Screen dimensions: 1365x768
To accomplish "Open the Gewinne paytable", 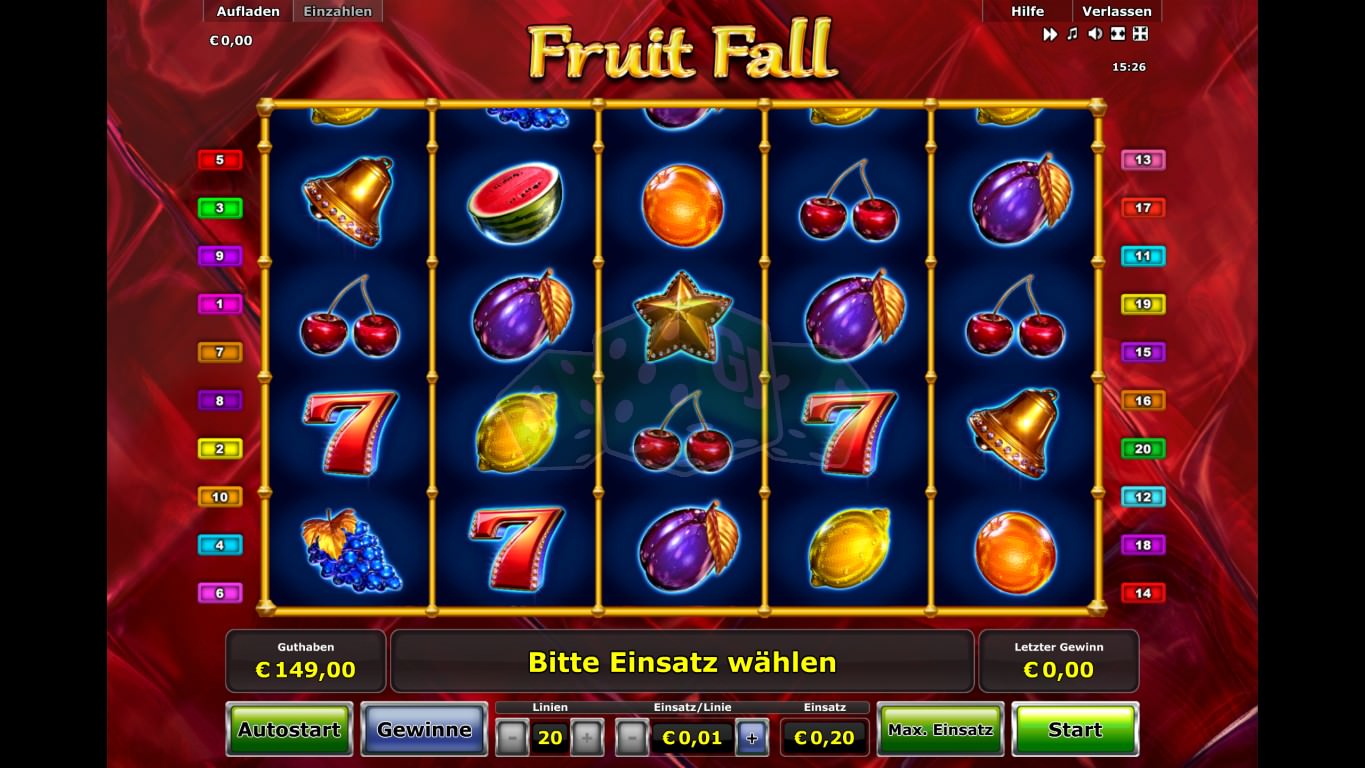I will pyautogui.click(x=424, y=730).
